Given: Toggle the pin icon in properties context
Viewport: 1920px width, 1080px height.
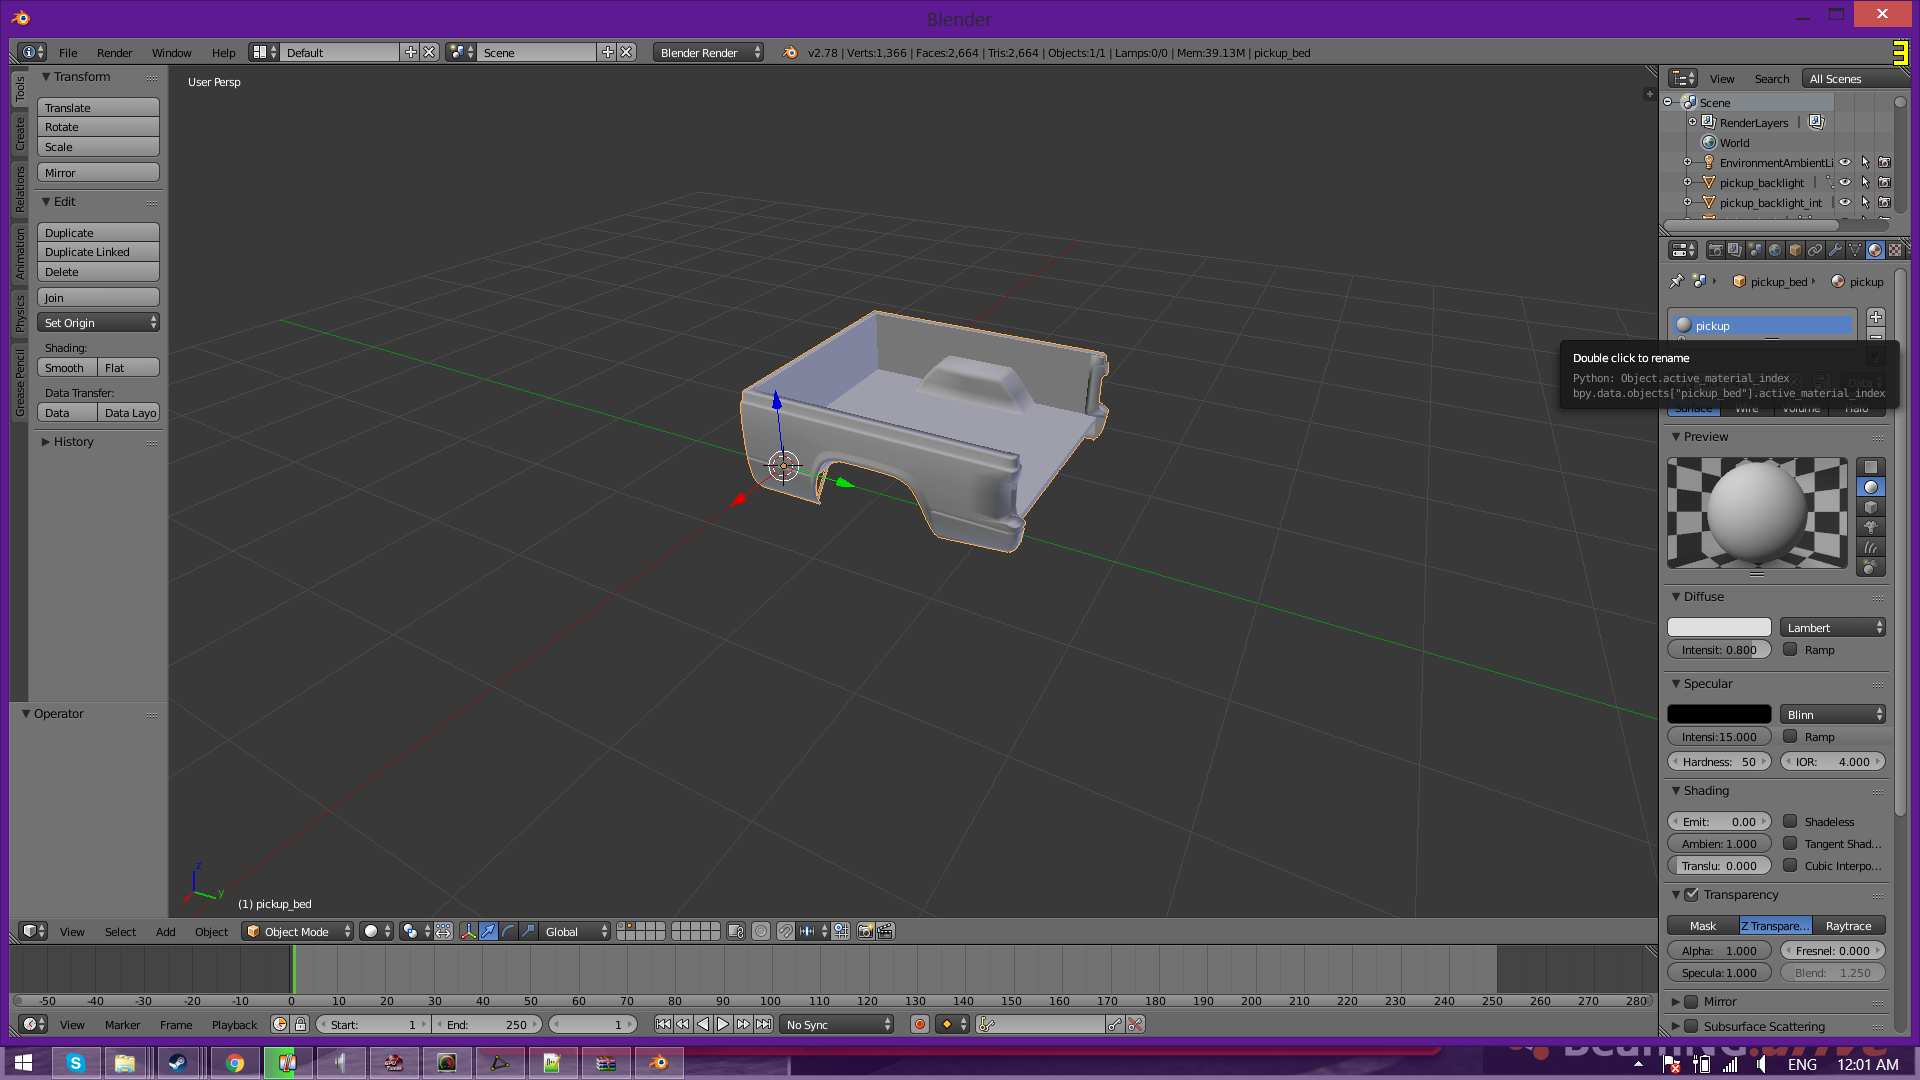Looking at the screenshot, I should click(x=1677, y=282).
